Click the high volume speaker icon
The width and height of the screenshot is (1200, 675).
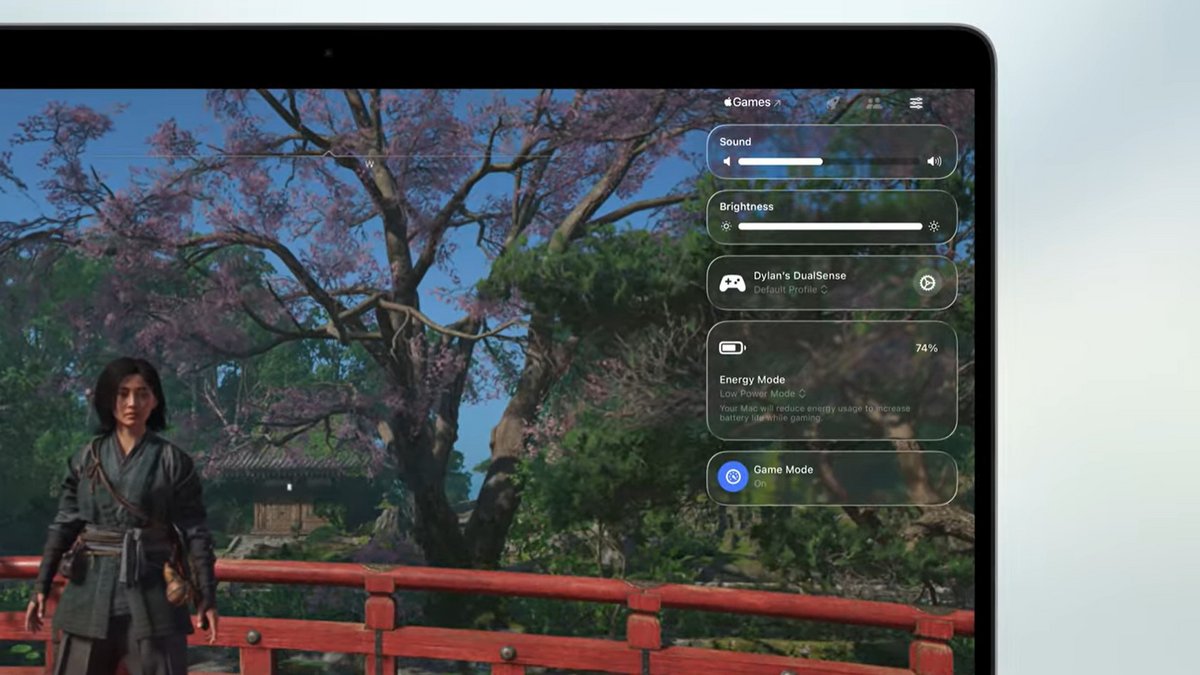pyautogui.click(x=934, y=161)
